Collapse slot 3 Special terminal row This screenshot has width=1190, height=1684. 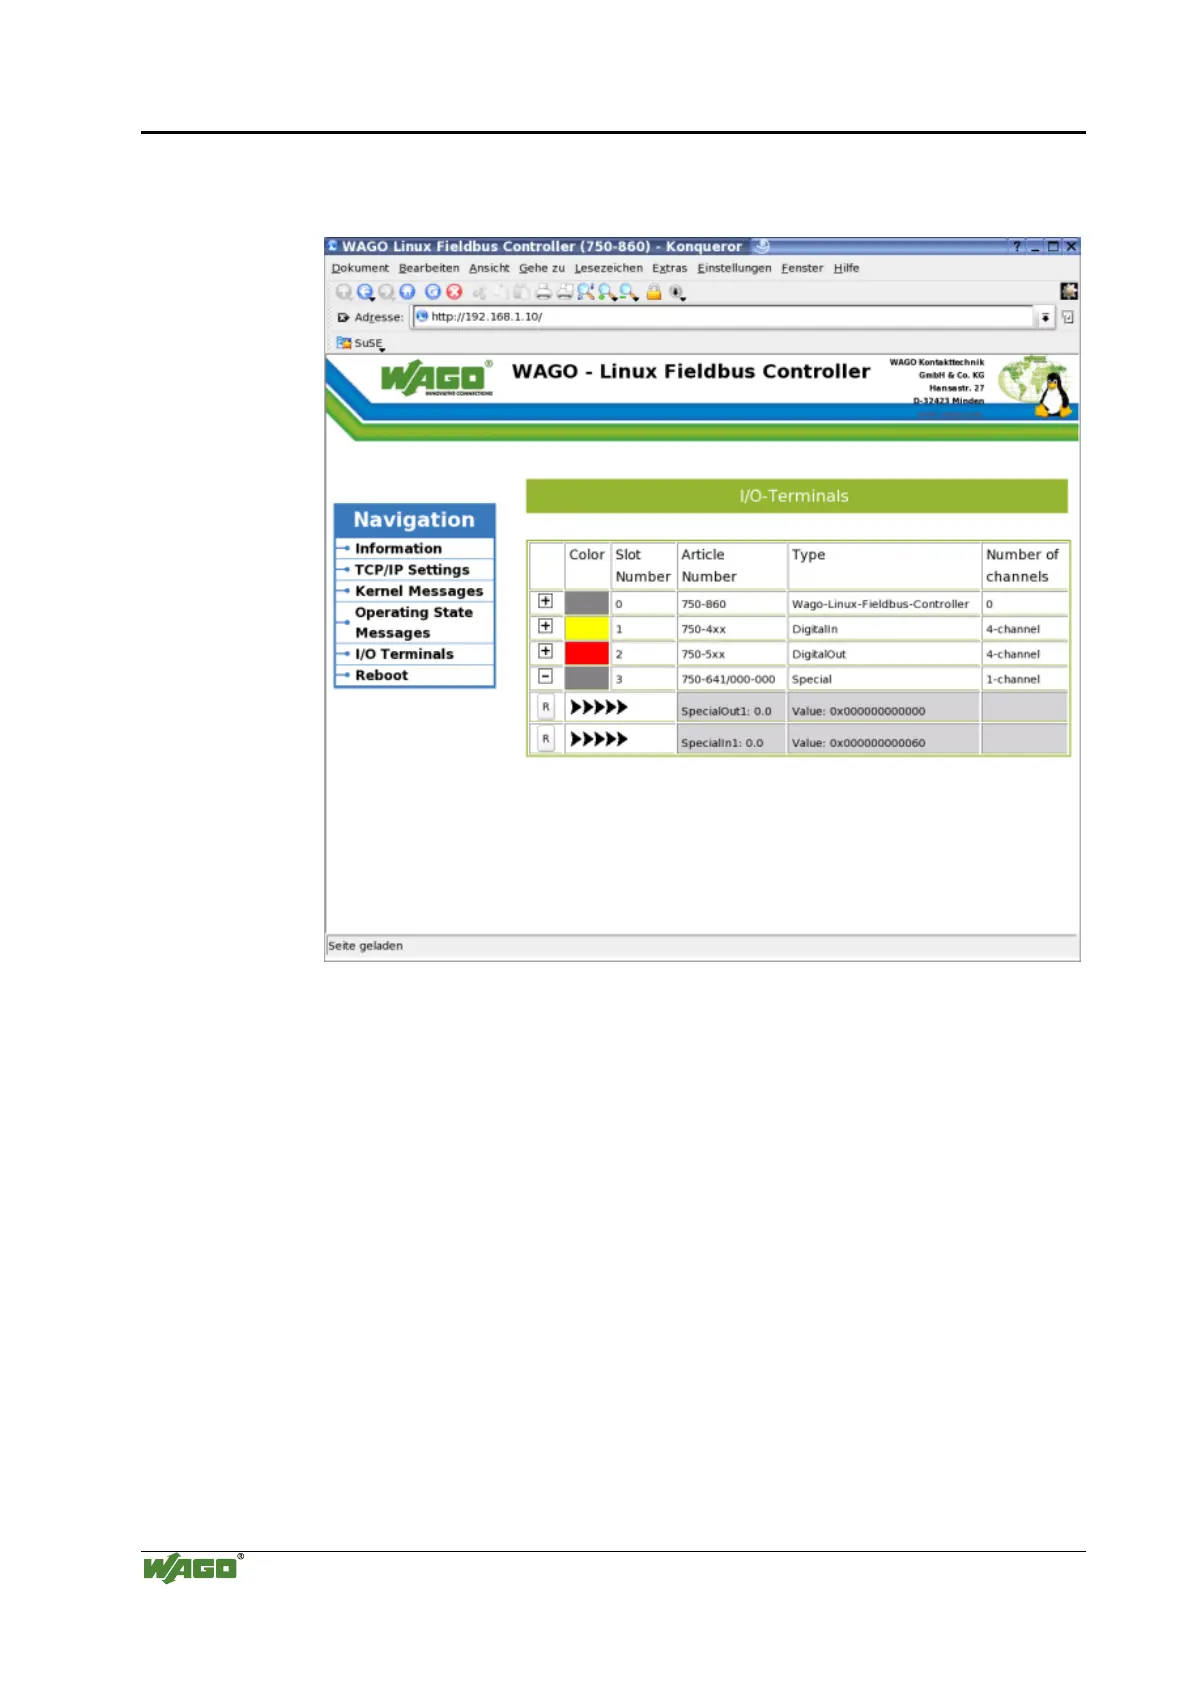click(x=545, y=676)
